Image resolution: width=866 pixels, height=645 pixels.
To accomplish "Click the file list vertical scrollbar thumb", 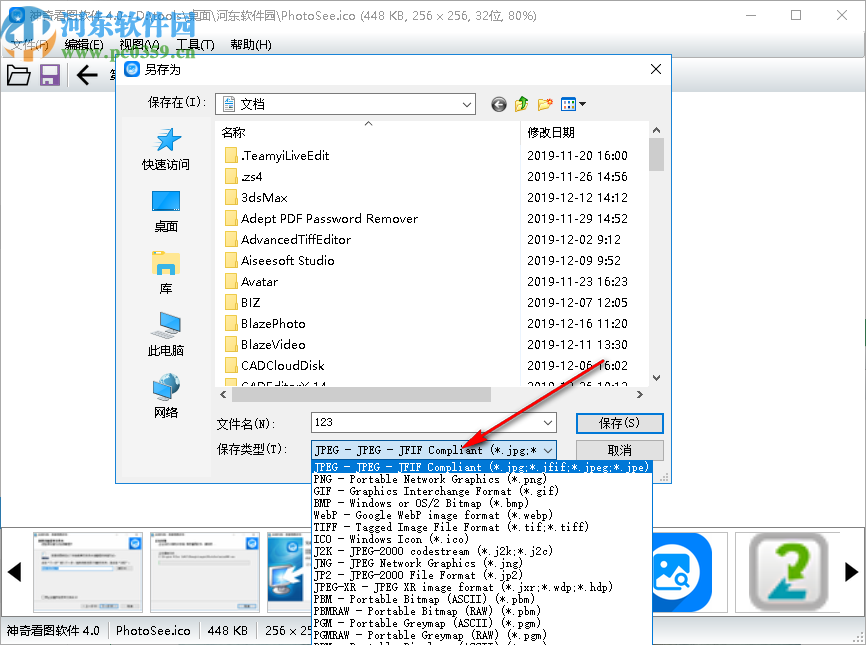I will [x=656, y=155].
